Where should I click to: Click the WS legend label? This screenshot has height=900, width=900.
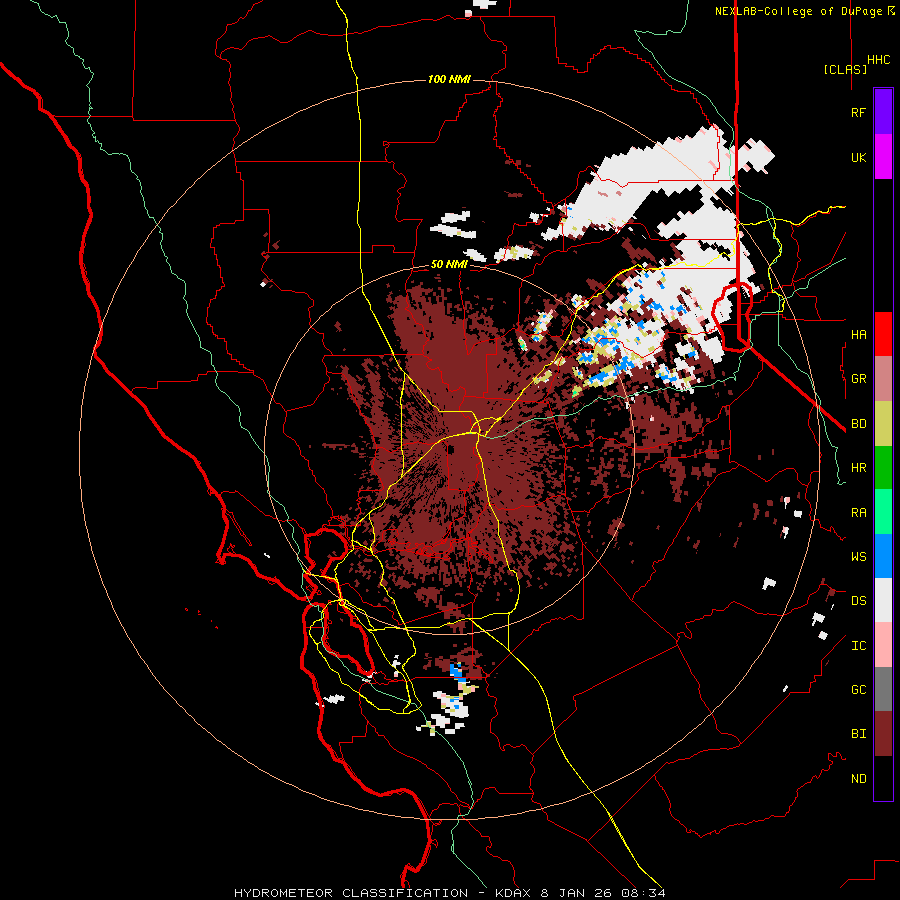pyautogui.click(x=858, y=556)
